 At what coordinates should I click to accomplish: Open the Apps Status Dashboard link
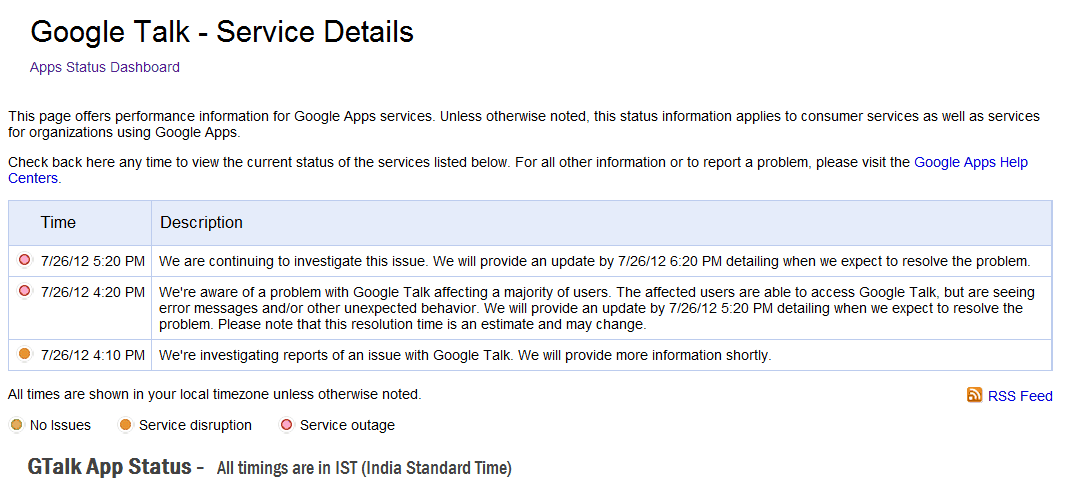point(105,67)
